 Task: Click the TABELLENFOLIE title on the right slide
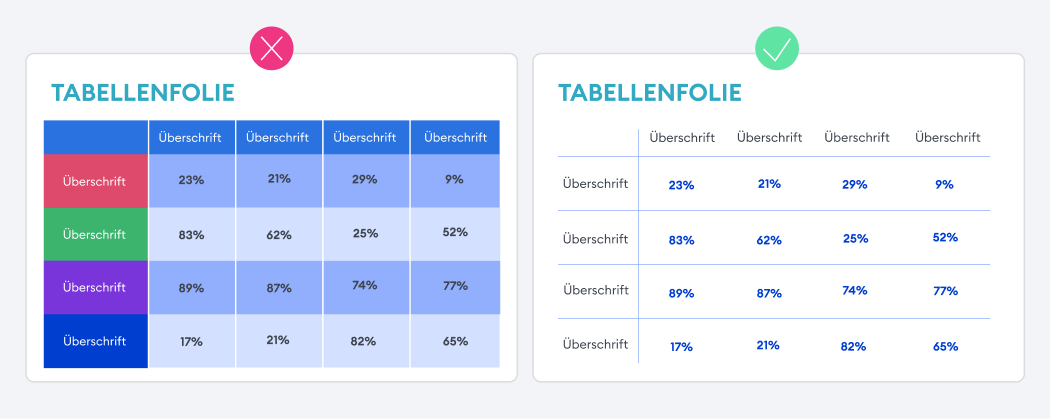click(x=650, y=93)
